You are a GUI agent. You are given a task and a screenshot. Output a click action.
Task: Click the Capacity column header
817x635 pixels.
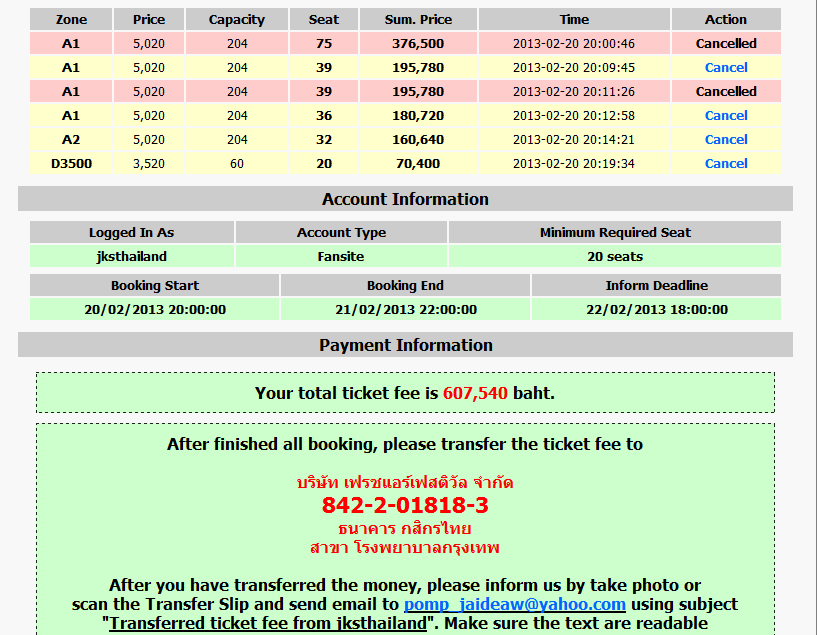coord(237,19)
